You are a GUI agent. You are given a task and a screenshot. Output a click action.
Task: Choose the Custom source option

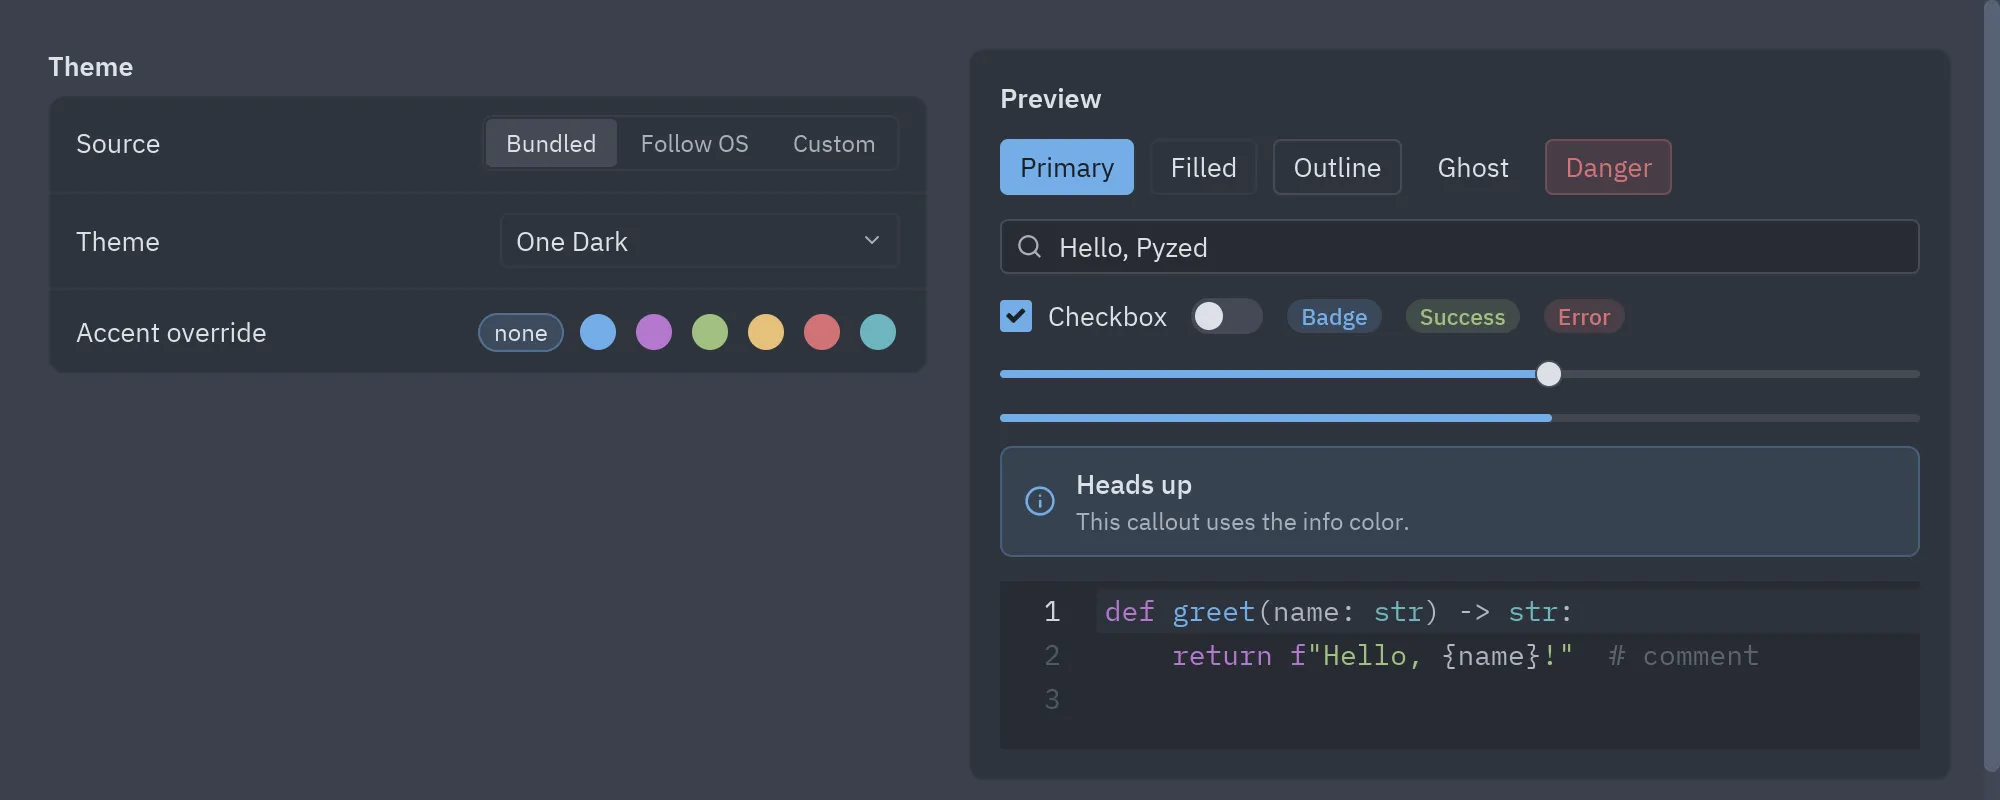pyautogui.click(x=834, y=143)
